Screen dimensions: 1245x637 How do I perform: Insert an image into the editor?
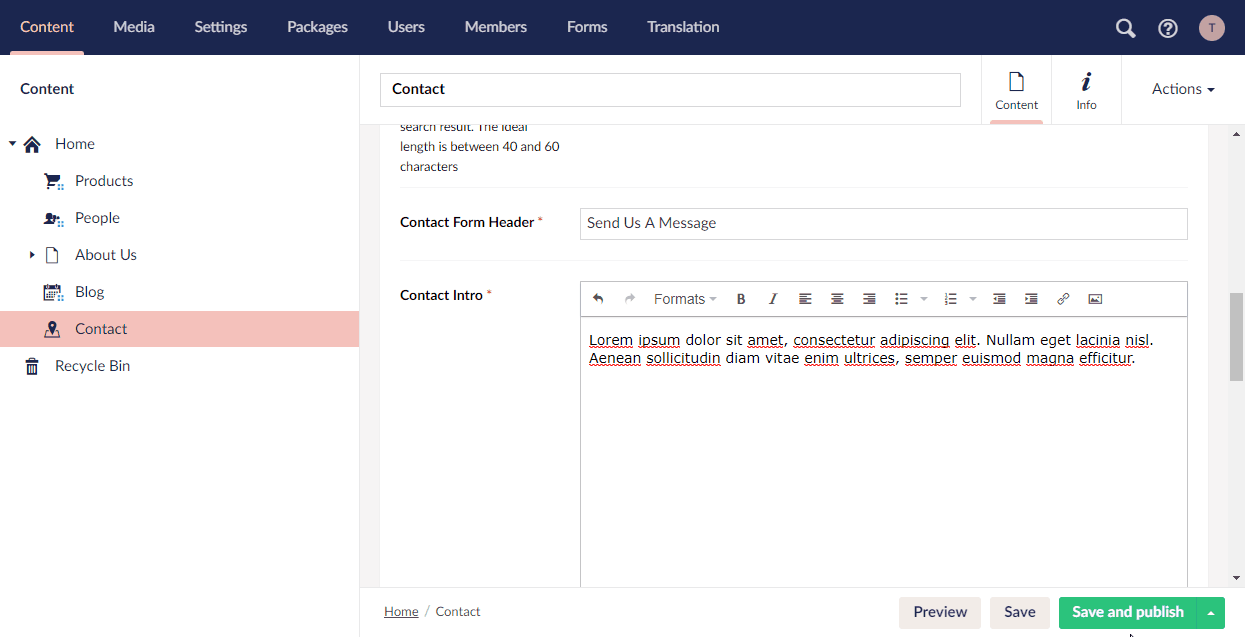(1095, 298)
